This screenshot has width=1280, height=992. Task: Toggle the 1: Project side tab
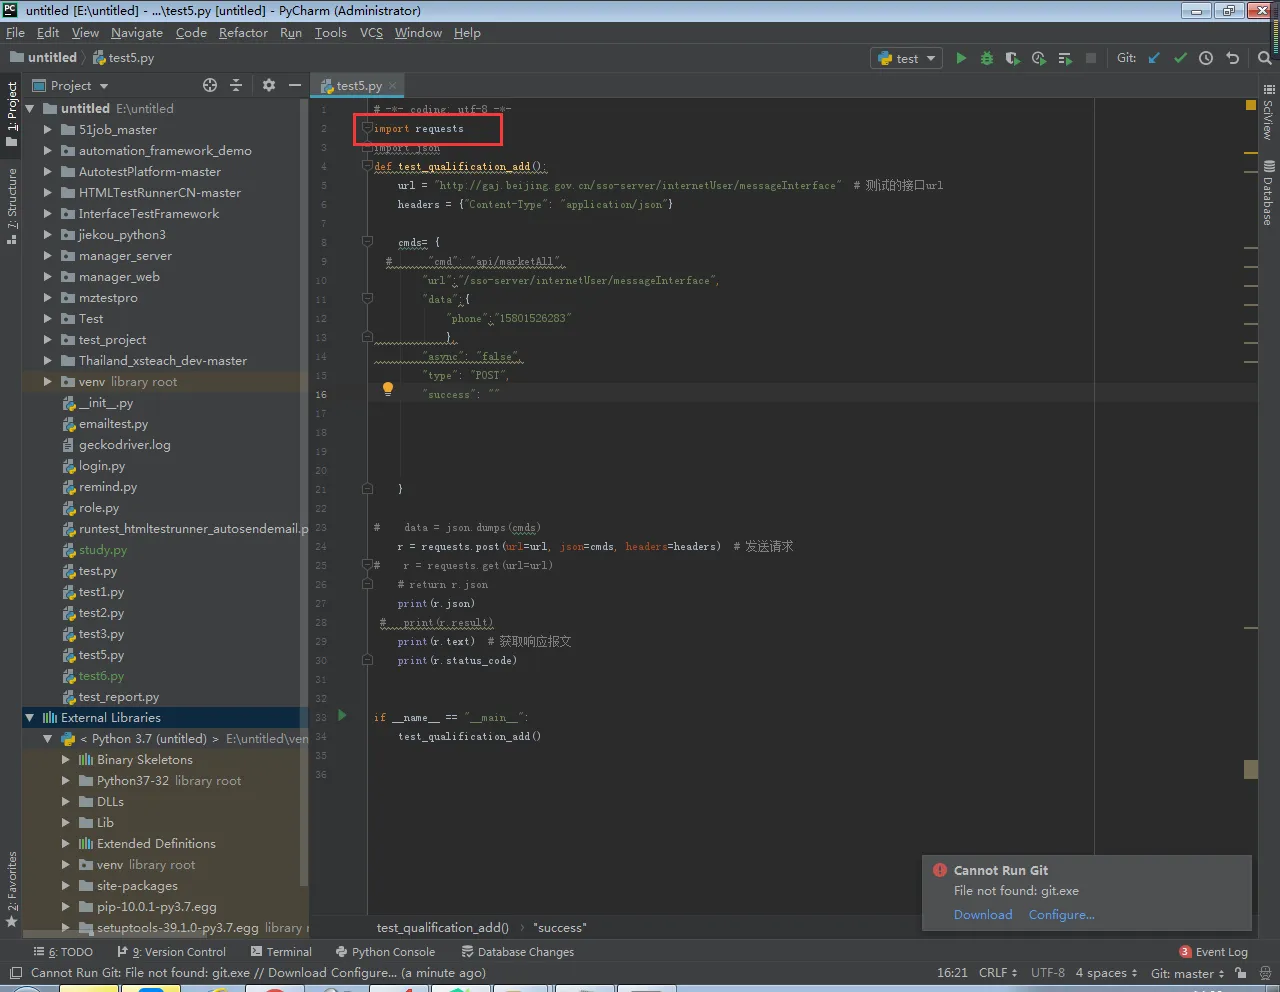click(x=12, y=115)
